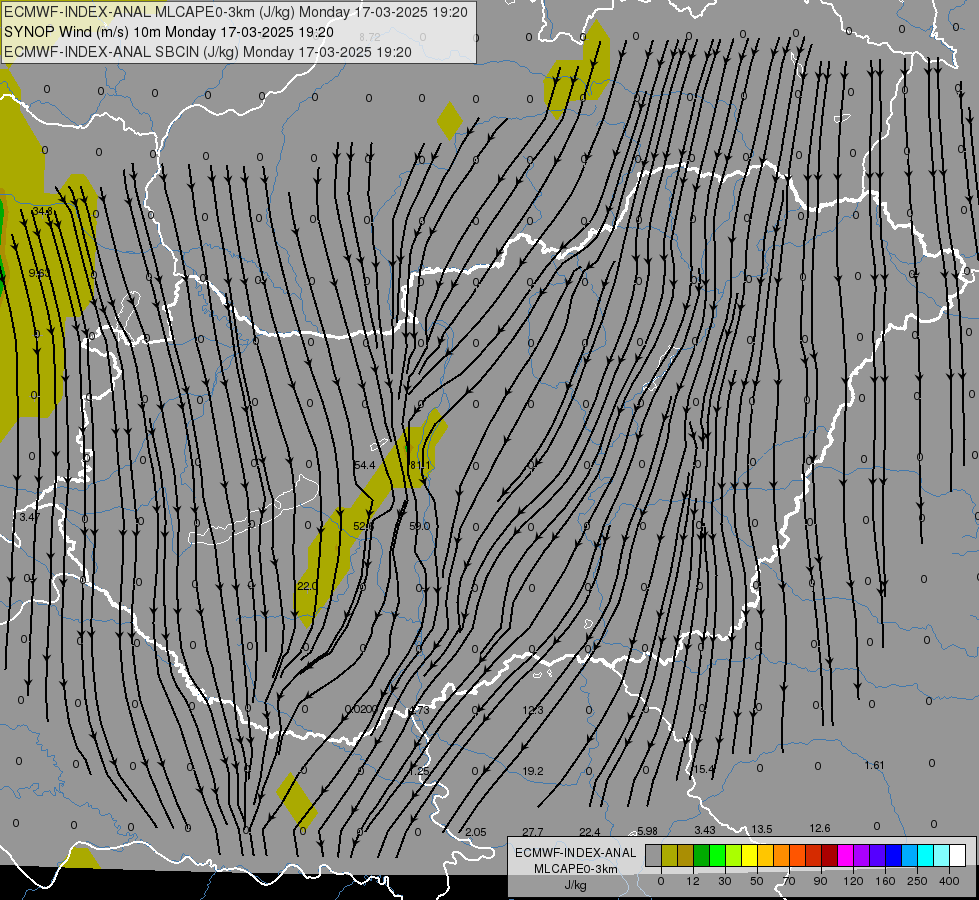
Task: Click the MLCAPE0-3km title line in header
Action: click(x=236, y=12)
